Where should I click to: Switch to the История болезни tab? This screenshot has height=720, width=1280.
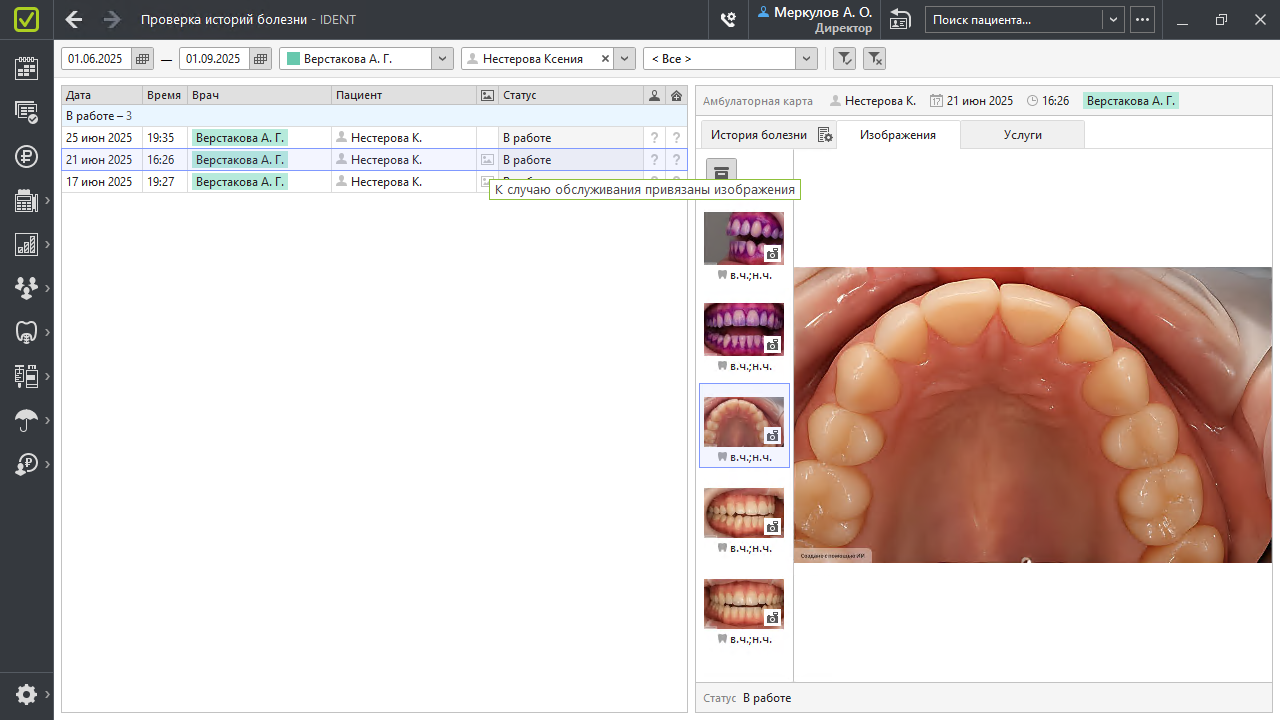tap(759, 135)
